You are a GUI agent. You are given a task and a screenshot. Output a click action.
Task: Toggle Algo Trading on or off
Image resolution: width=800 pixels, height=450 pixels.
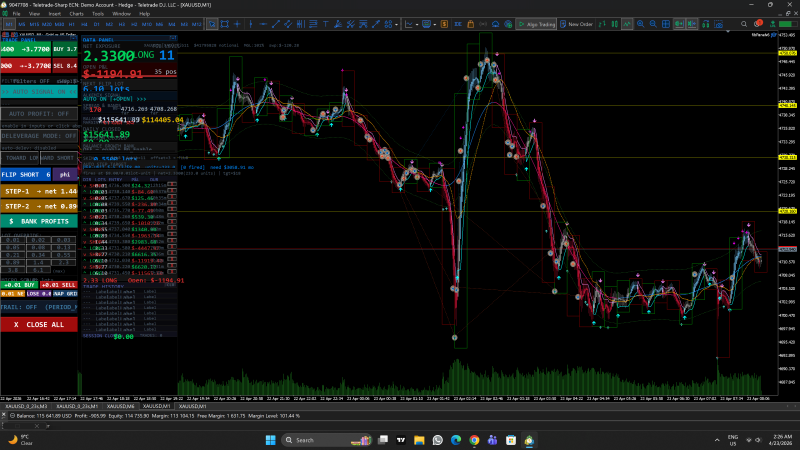pyautogui.click(x=536, y=24)
